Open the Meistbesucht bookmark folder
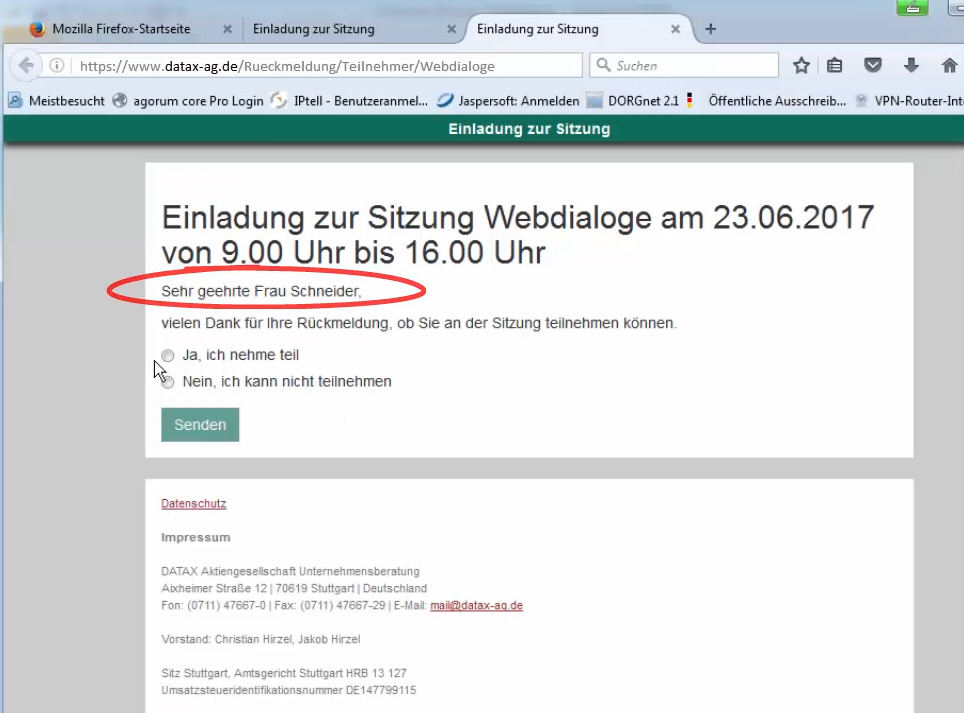This screenshot has height=713, width=964. pyautogui.click(x=57, y=101)
